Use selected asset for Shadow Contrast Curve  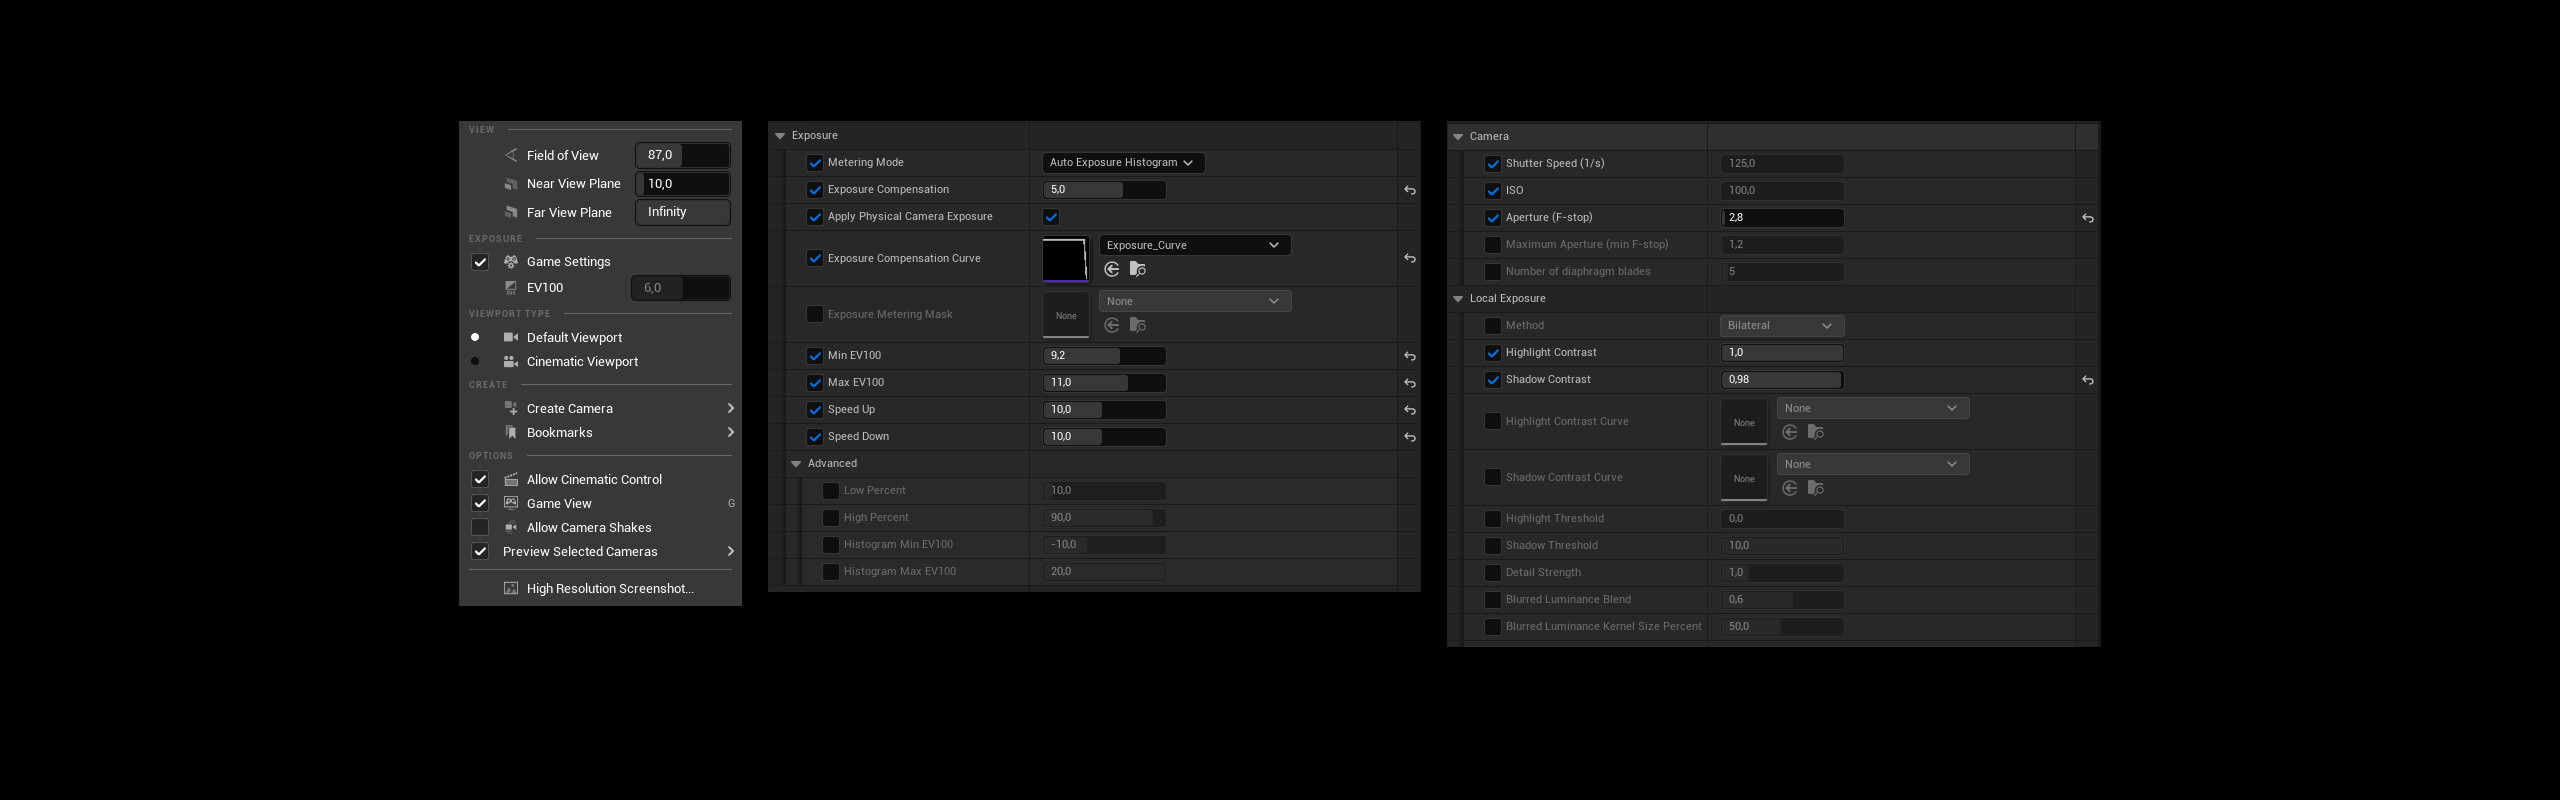1789,488
